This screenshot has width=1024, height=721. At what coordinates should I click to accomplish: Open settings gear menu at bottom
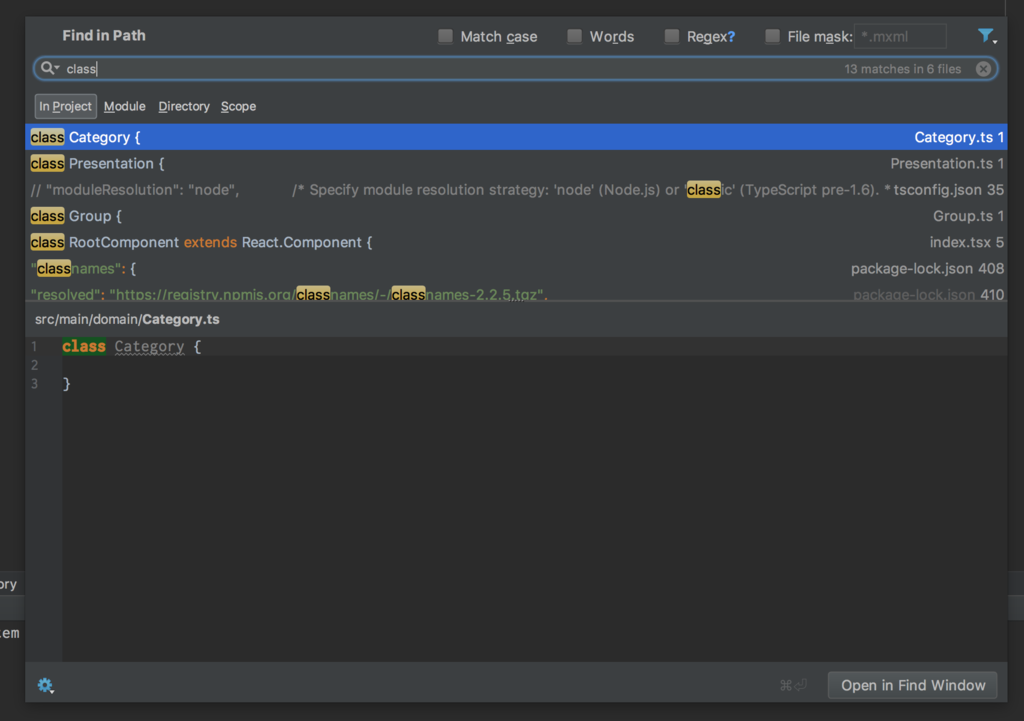[45, 684]
